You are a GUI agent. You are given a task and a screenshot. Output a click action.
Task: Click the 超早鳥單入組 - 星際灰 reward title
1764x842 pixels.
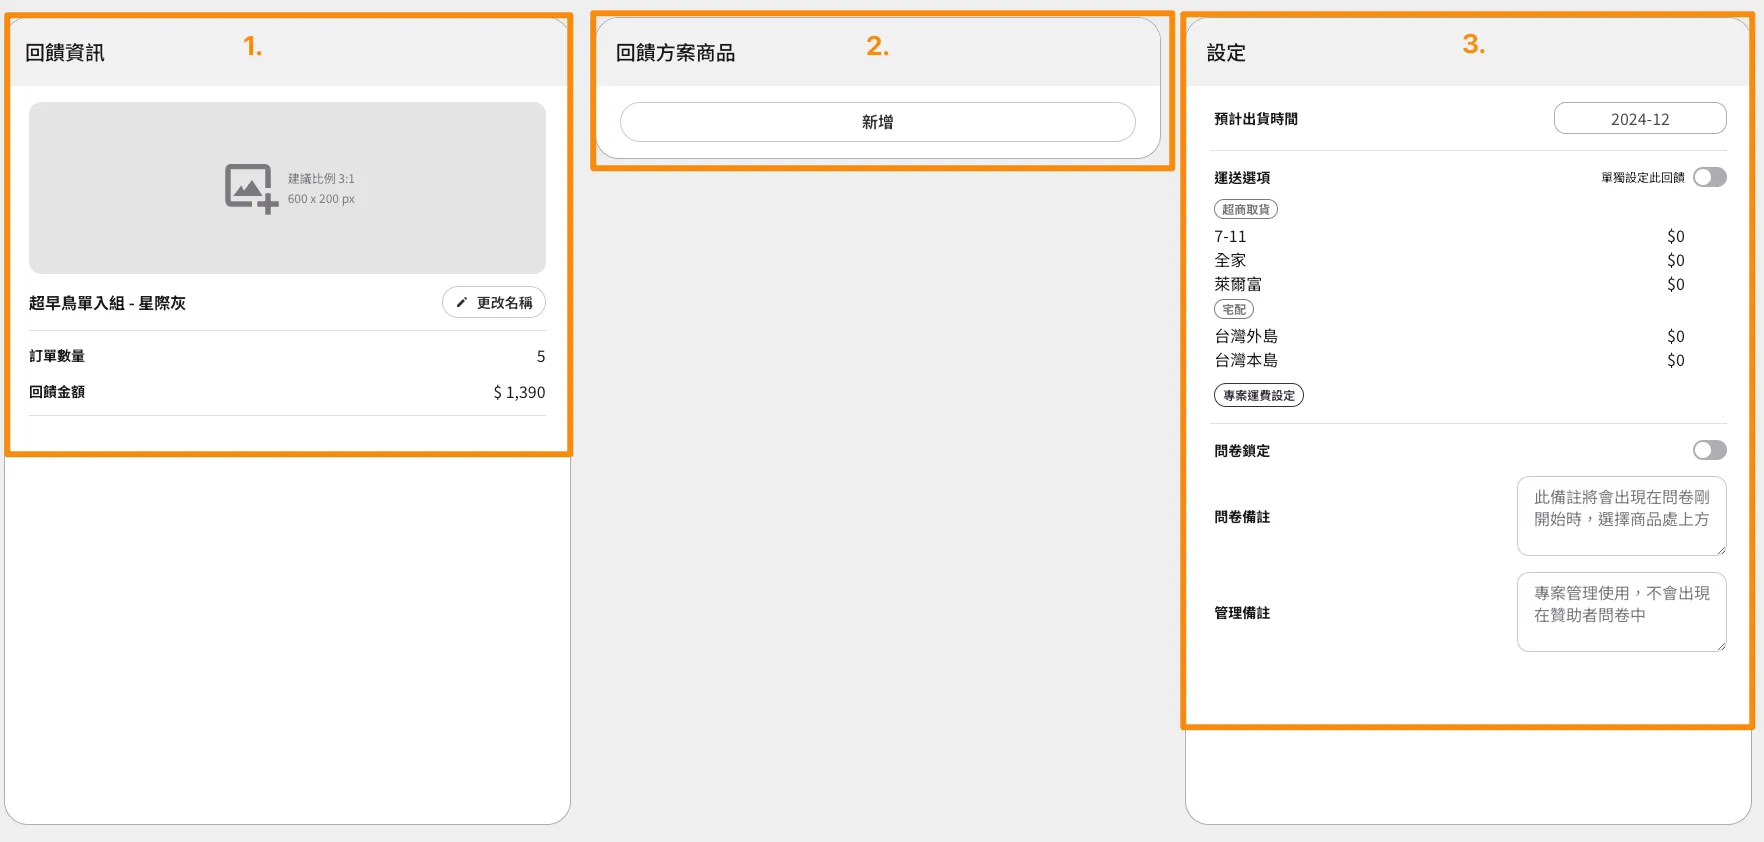click(x=107, y=303)
